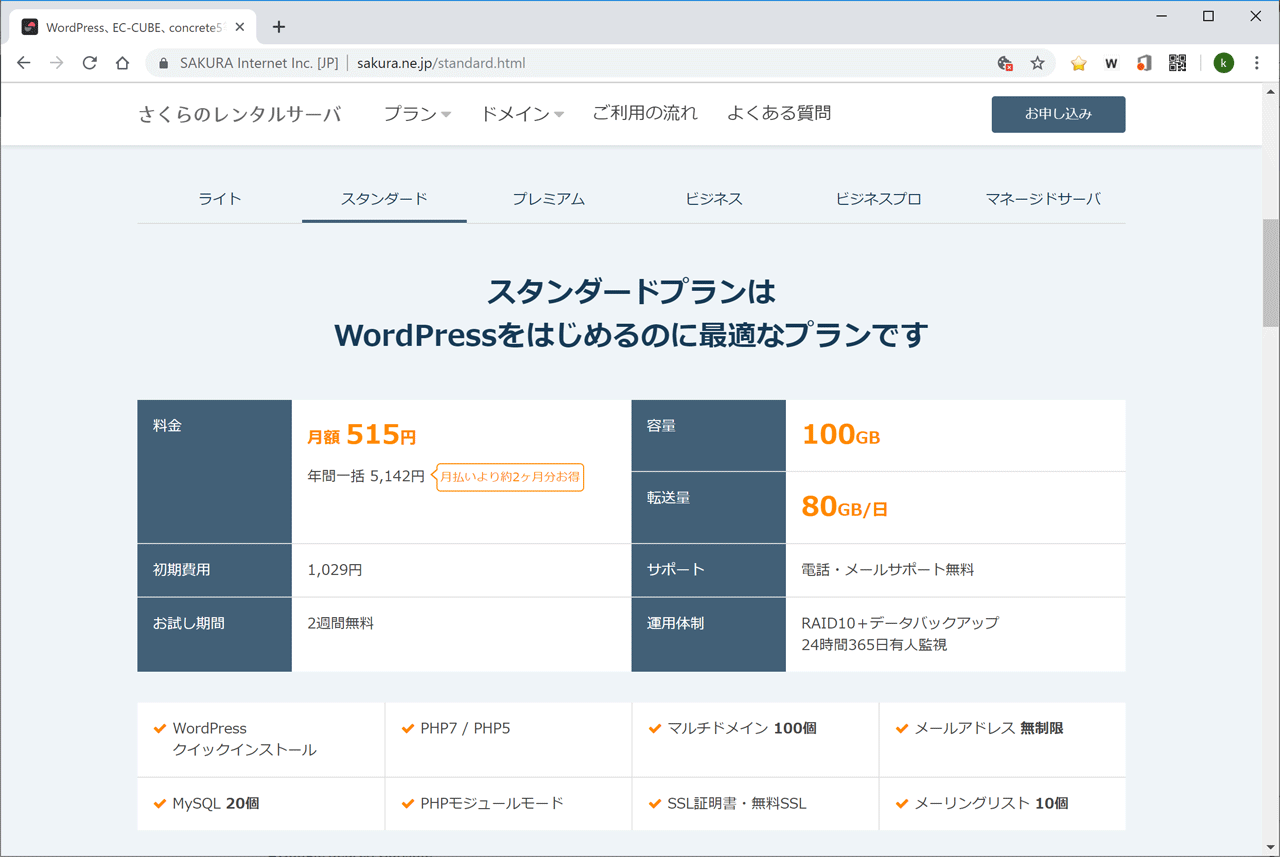This screenshot has width=1280, height=857.
Task: Click the お申し込み button
Action: click(1058, 114)
